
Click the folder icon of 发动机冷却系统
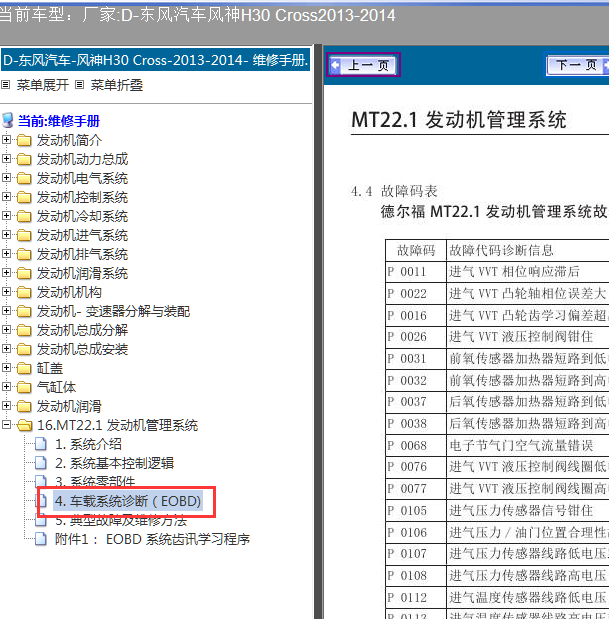(x=24, y=216)
